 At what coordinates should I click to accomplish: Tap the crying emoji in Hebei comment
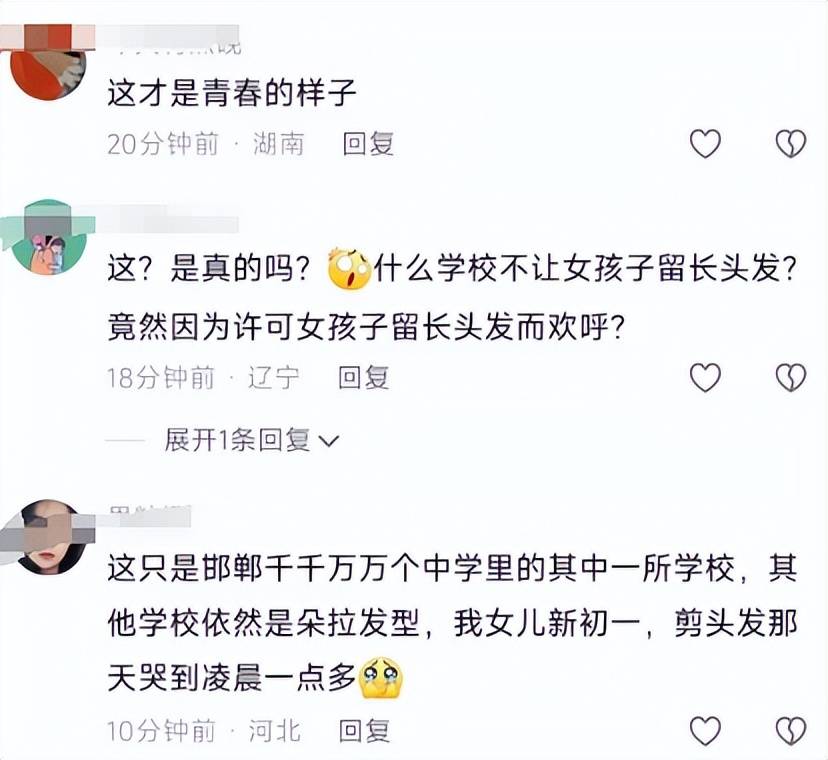pos(380,678)
